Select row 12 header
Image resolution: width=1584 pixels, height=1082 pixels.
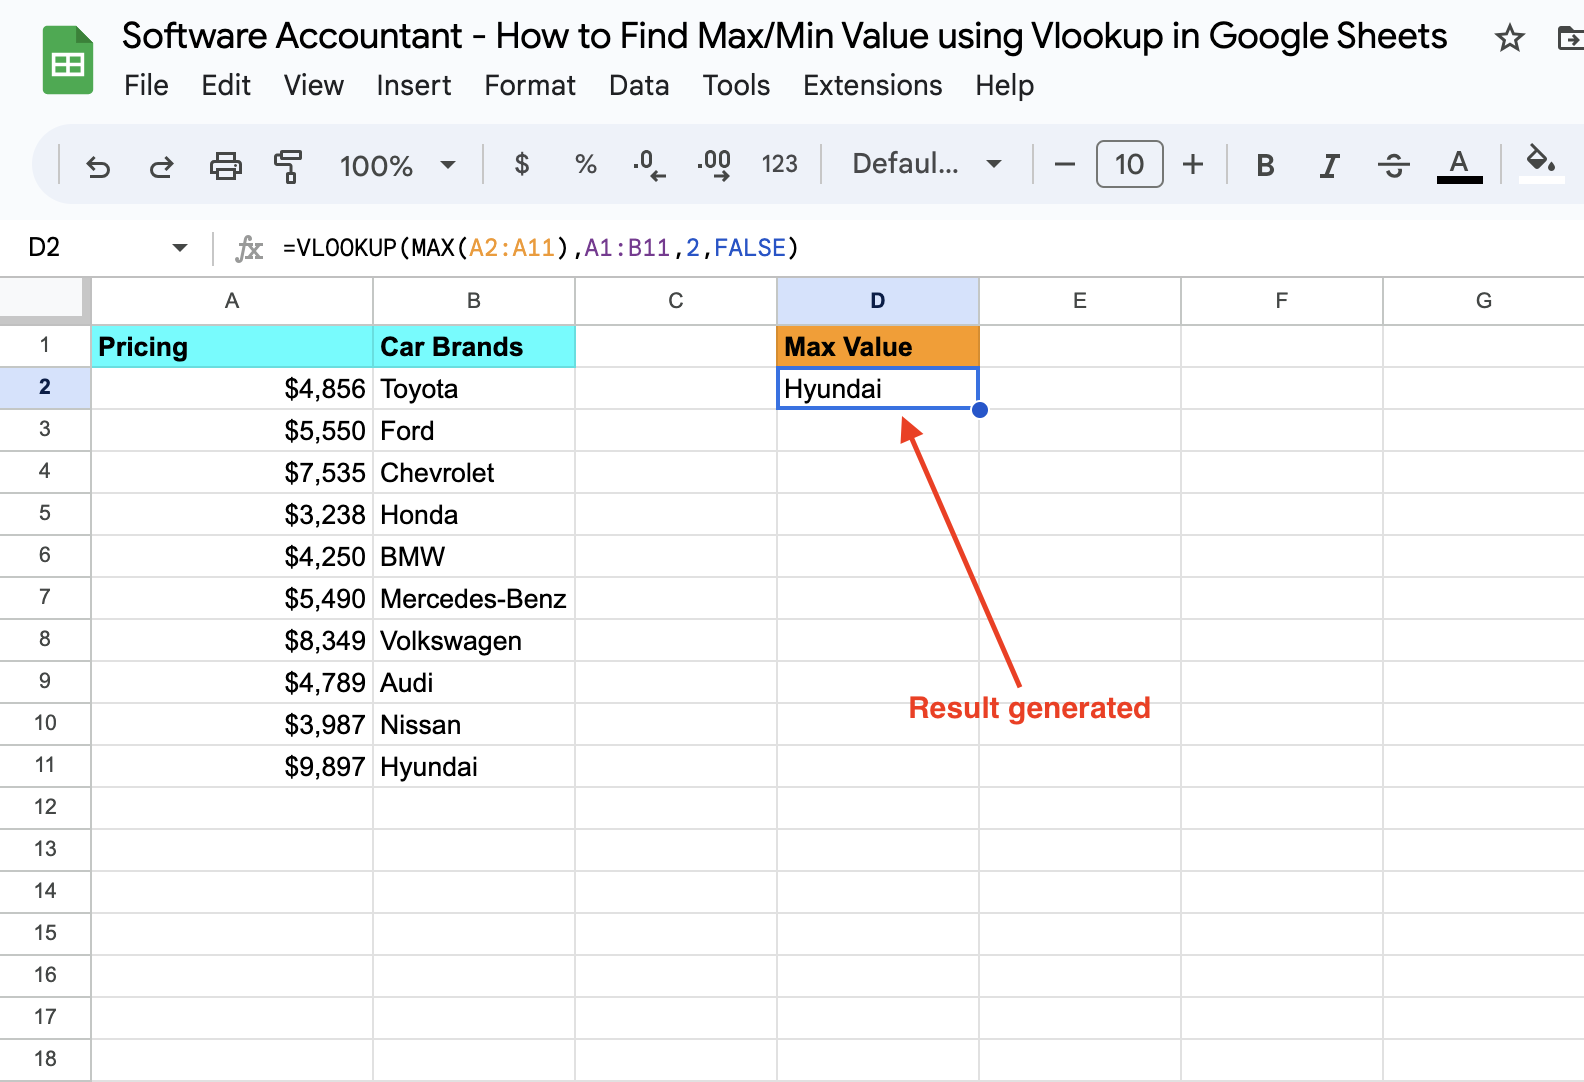(x=45, y=808)
